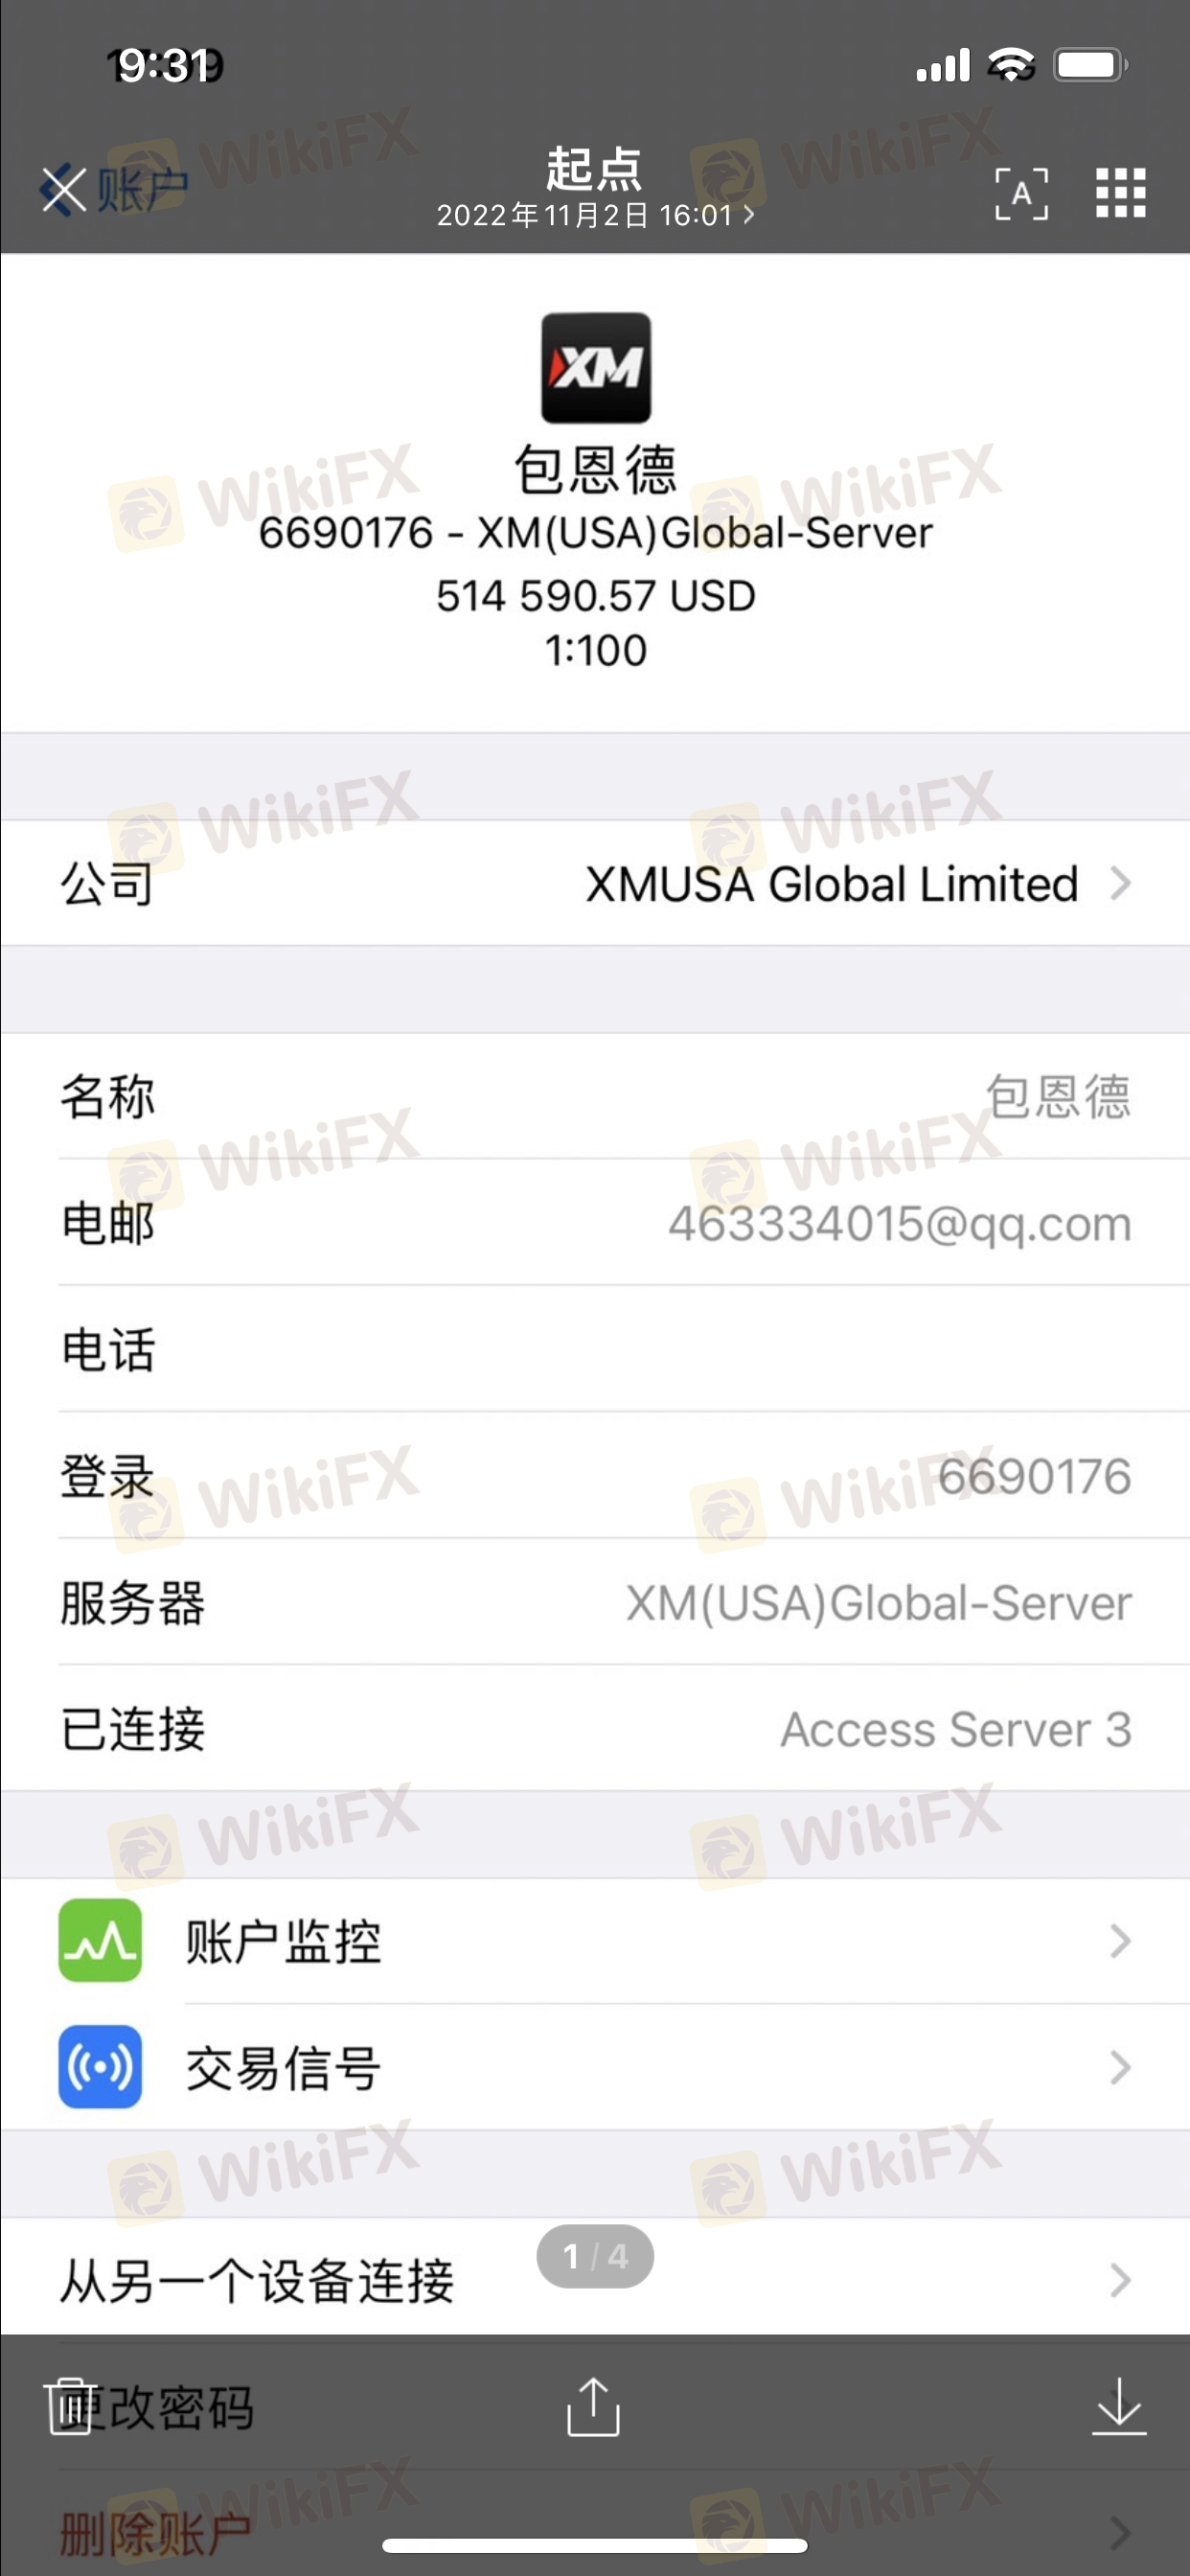Tap the 删除账户 button
Image resolution: width=1190 pixels, height=2576 pixels.
click(x=155, y=2532)
